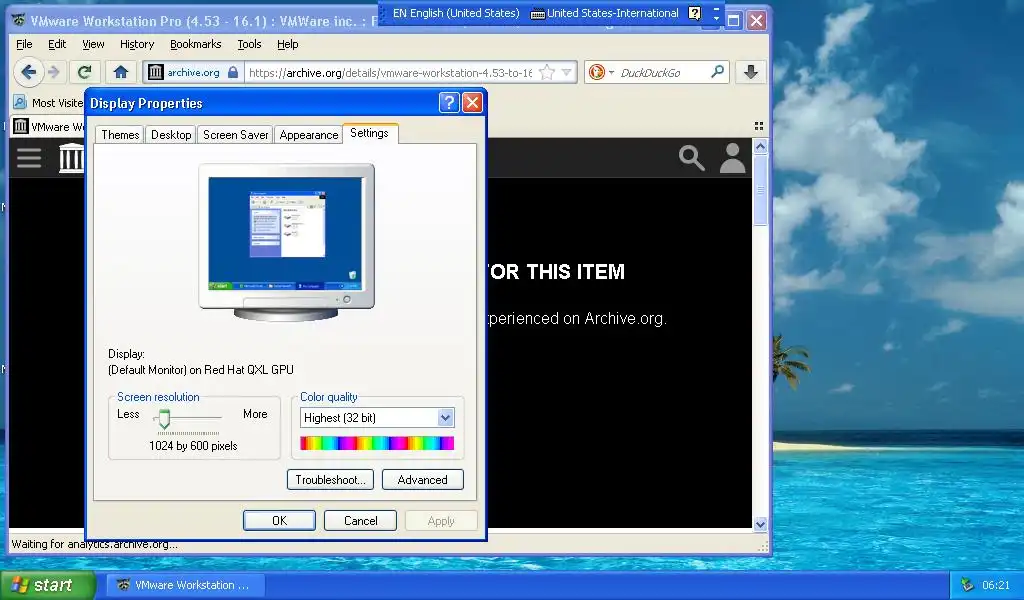Screen dimensions: 1024x600
Task: Open the Bookmarks menu
Action: pos(195,44)
